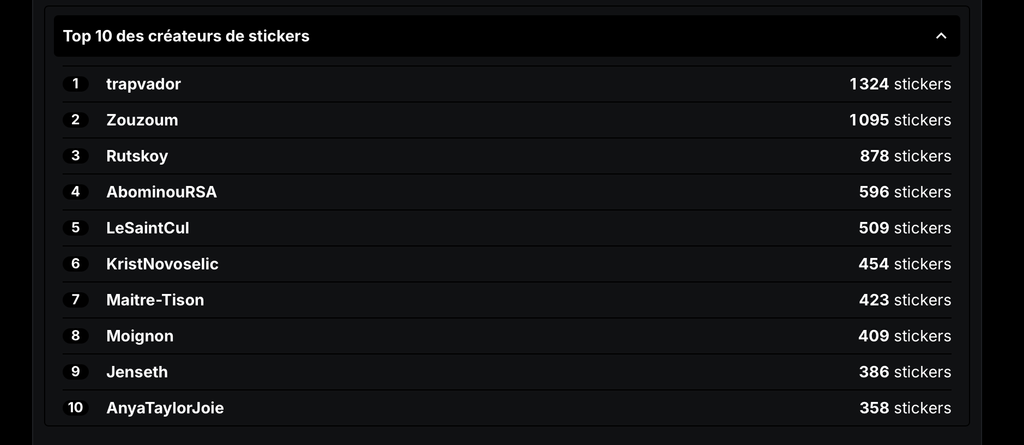Click the rank 2 badge
The width and height of the screenshot is (1024, 445).
point(76,120)
